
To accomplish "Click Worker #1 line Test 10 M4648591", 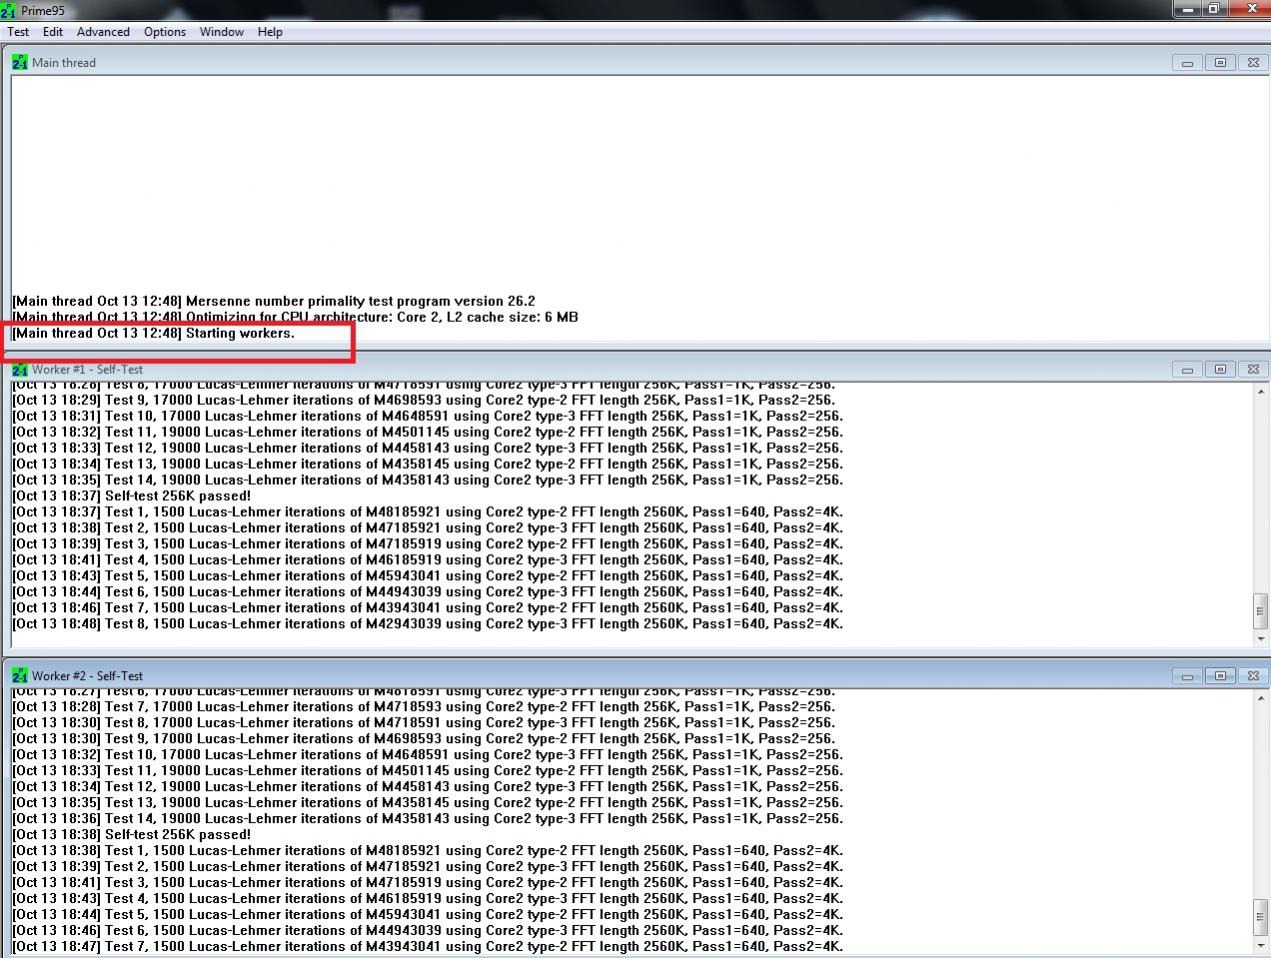I will point(428,416).
